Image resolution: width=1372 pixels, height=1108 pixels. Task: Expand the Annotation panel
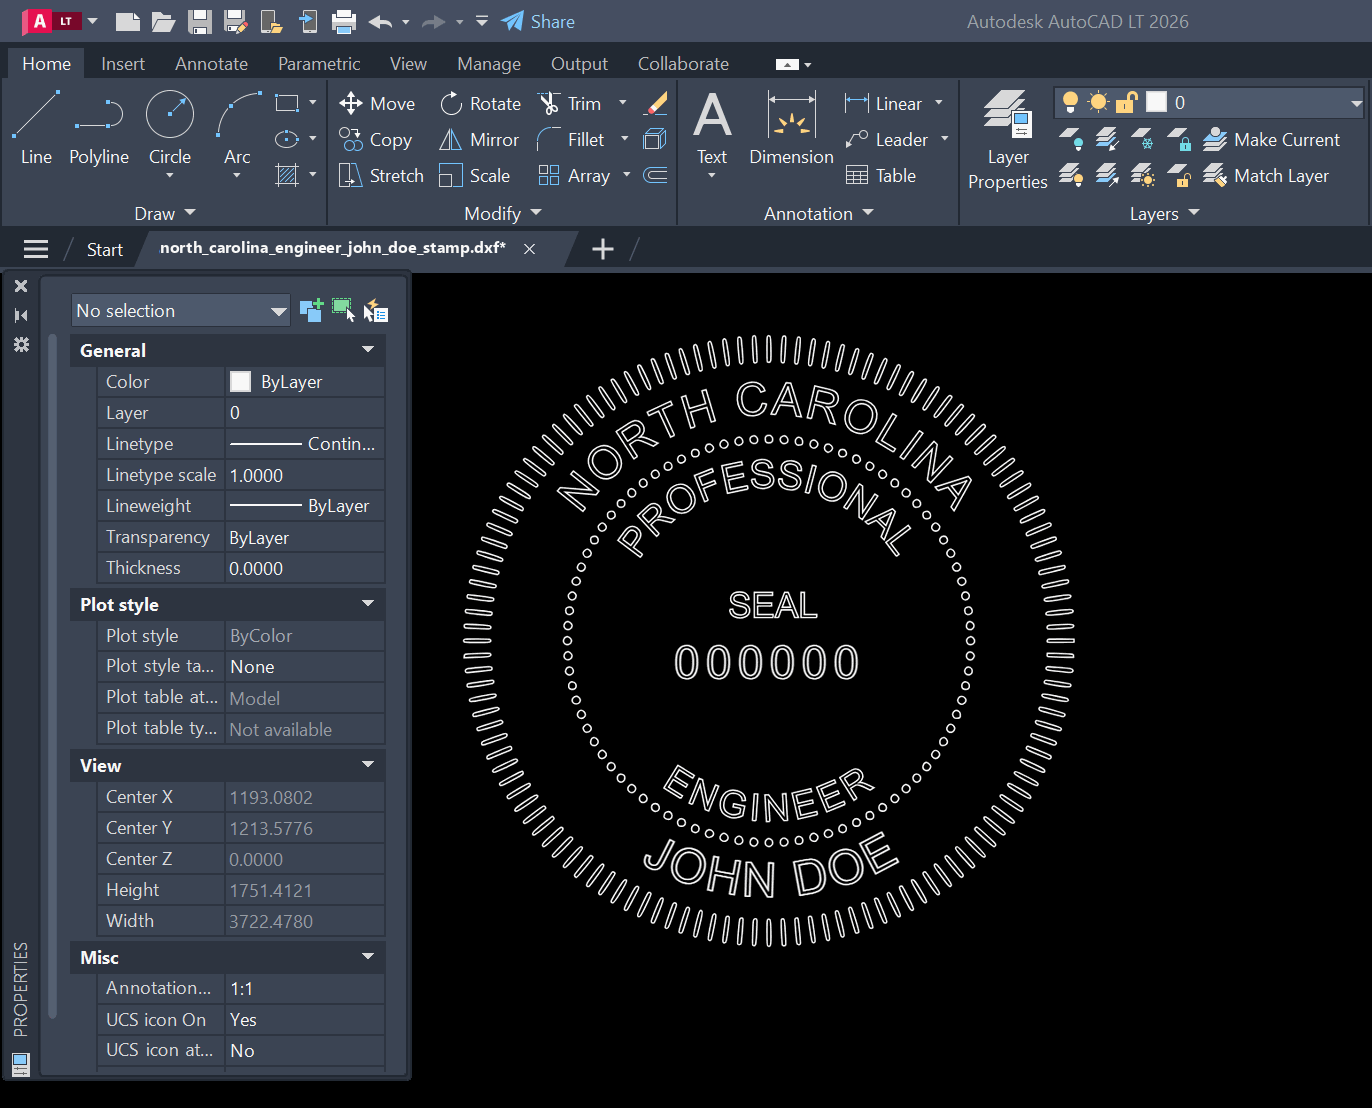pyautogui.click(x=818, y=213)
